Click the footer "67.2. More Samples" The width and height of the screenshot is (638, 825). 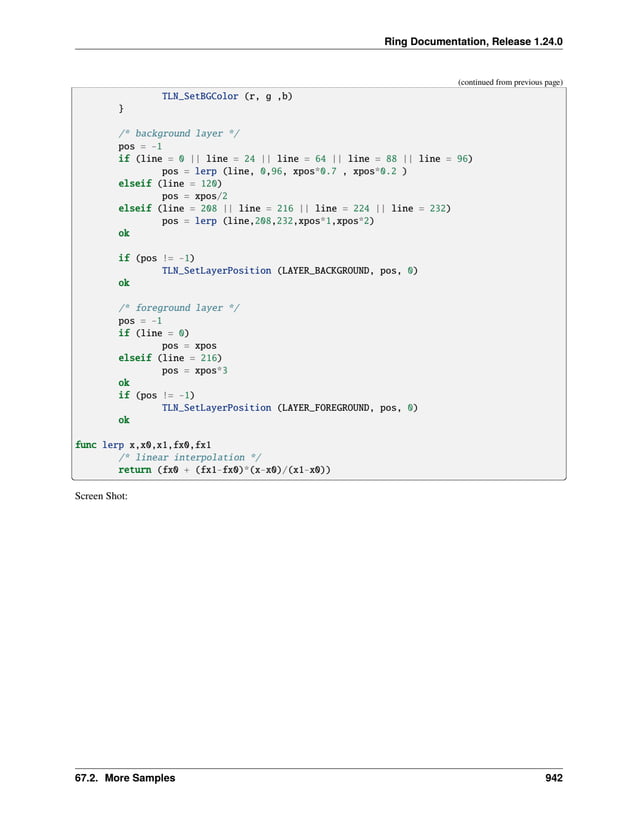(125, 778)
